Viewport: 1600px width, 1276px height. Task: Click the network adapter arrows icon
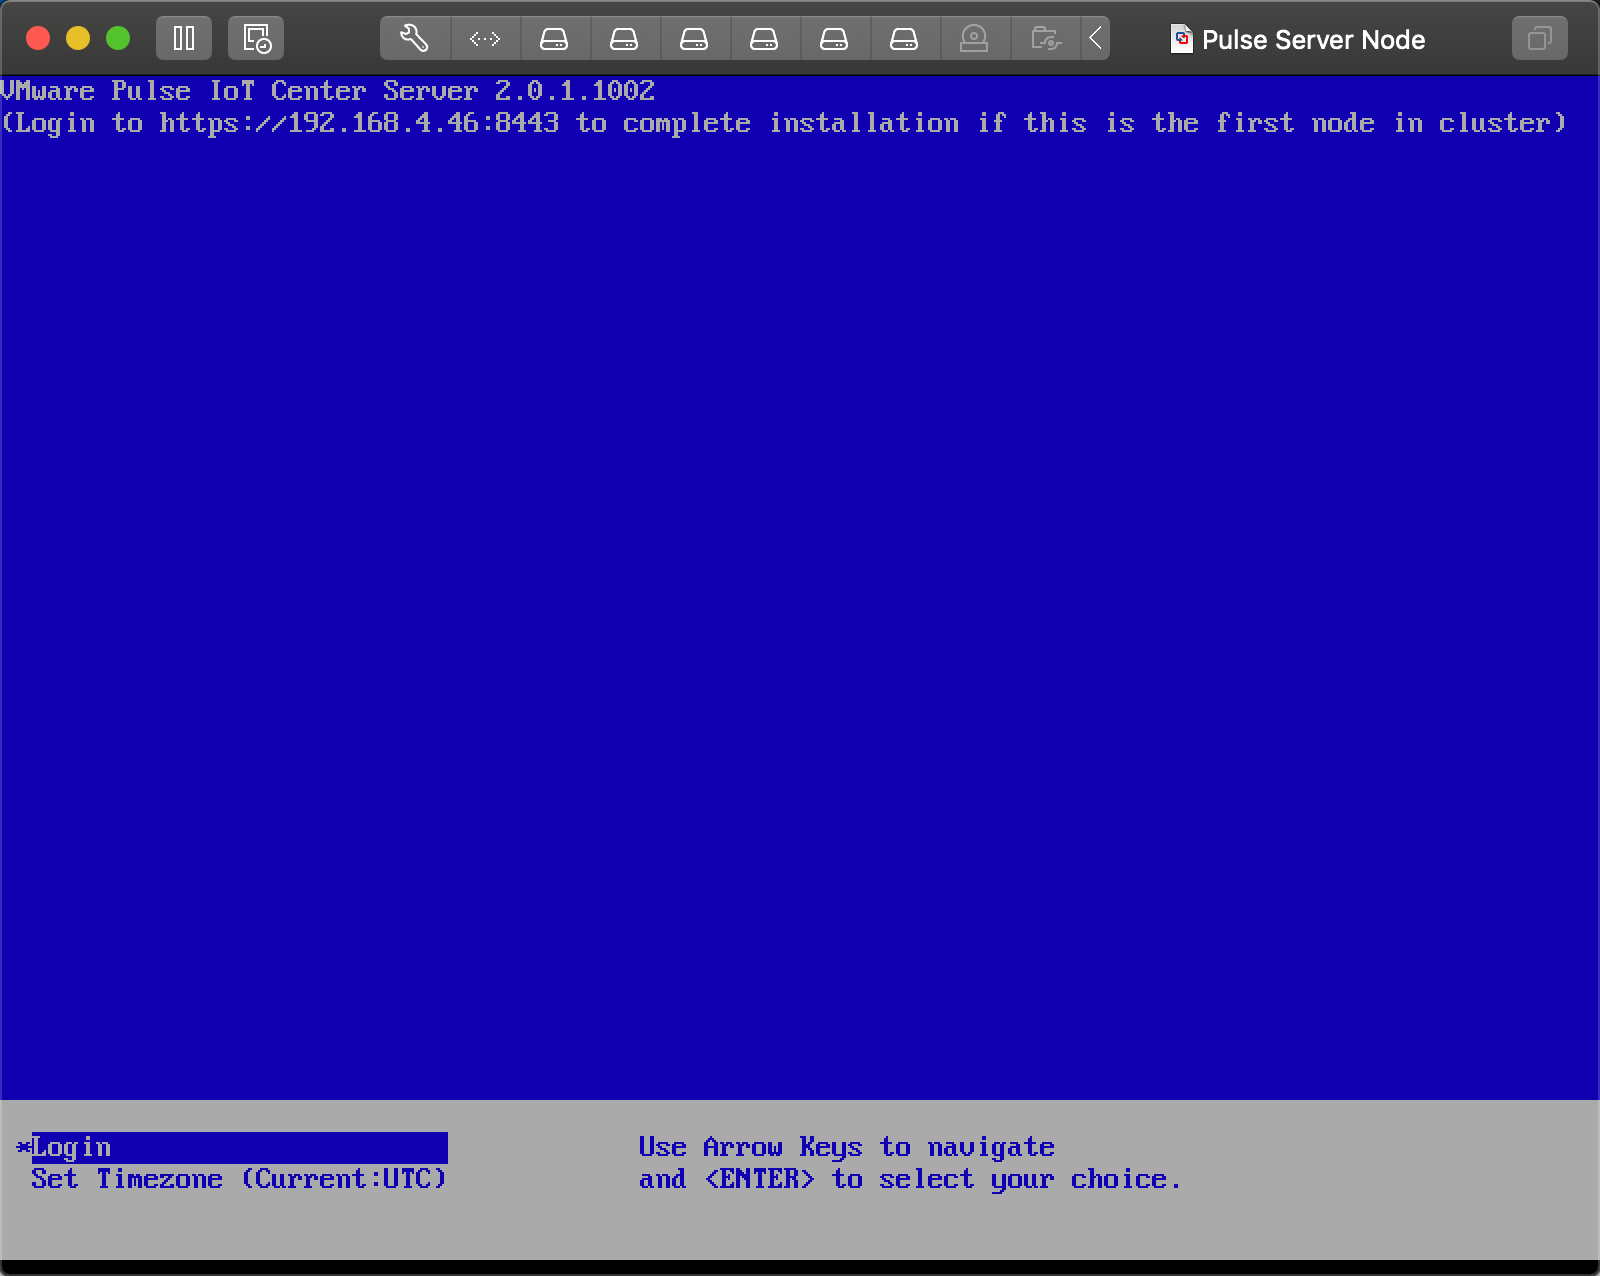(485, 39)
